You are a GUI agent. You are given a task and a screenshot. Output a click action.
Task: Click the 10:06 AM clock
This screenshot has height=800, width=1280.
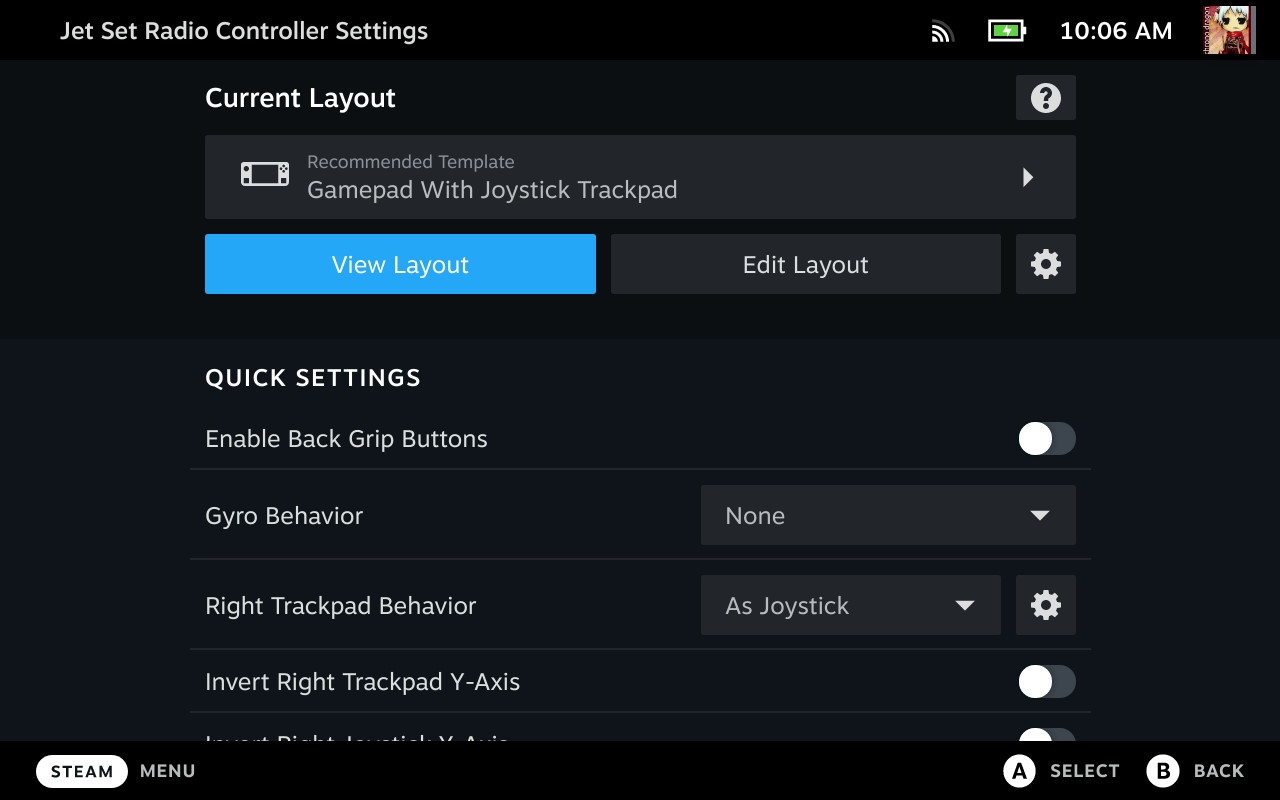click(x=1115, y=31)
